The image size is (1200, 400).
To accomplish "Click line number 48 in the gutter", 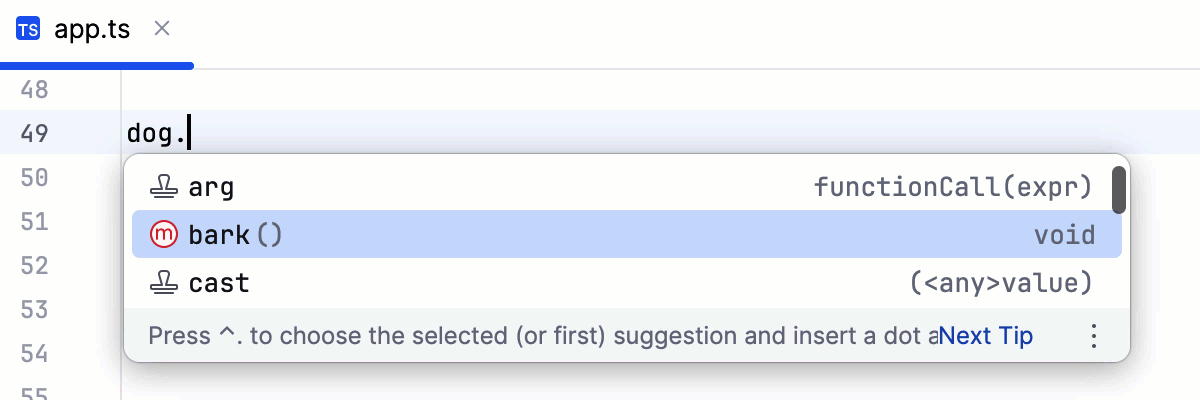I will [x=34, y=90].
